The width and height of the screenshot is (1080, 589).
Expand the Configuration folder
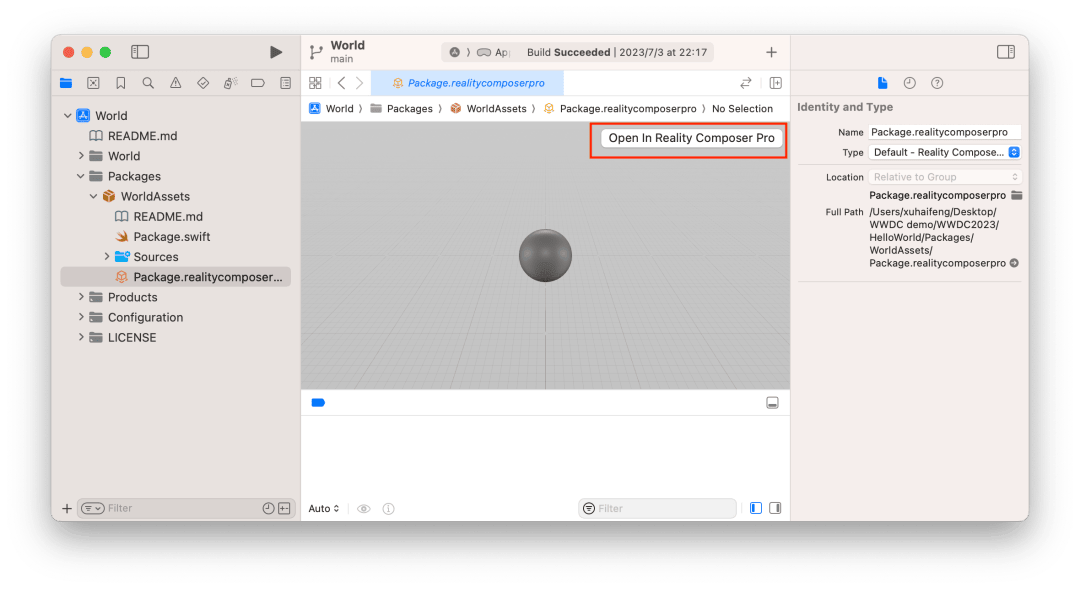pyautogui.click(x=81, y=317)
